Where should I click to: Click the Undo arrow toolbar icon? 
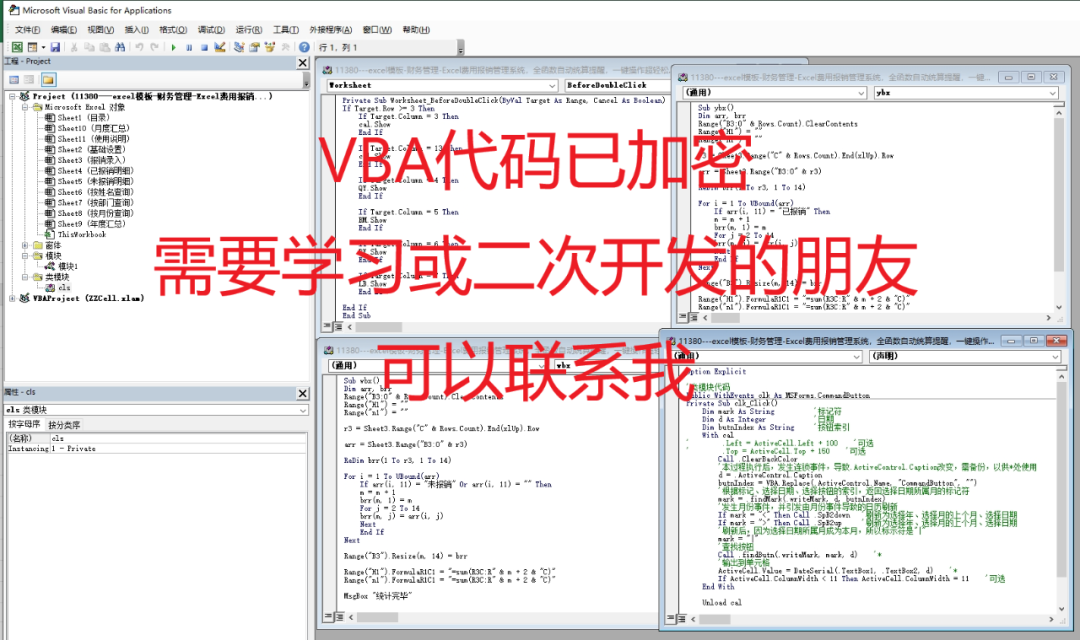(x=139, y=48)
